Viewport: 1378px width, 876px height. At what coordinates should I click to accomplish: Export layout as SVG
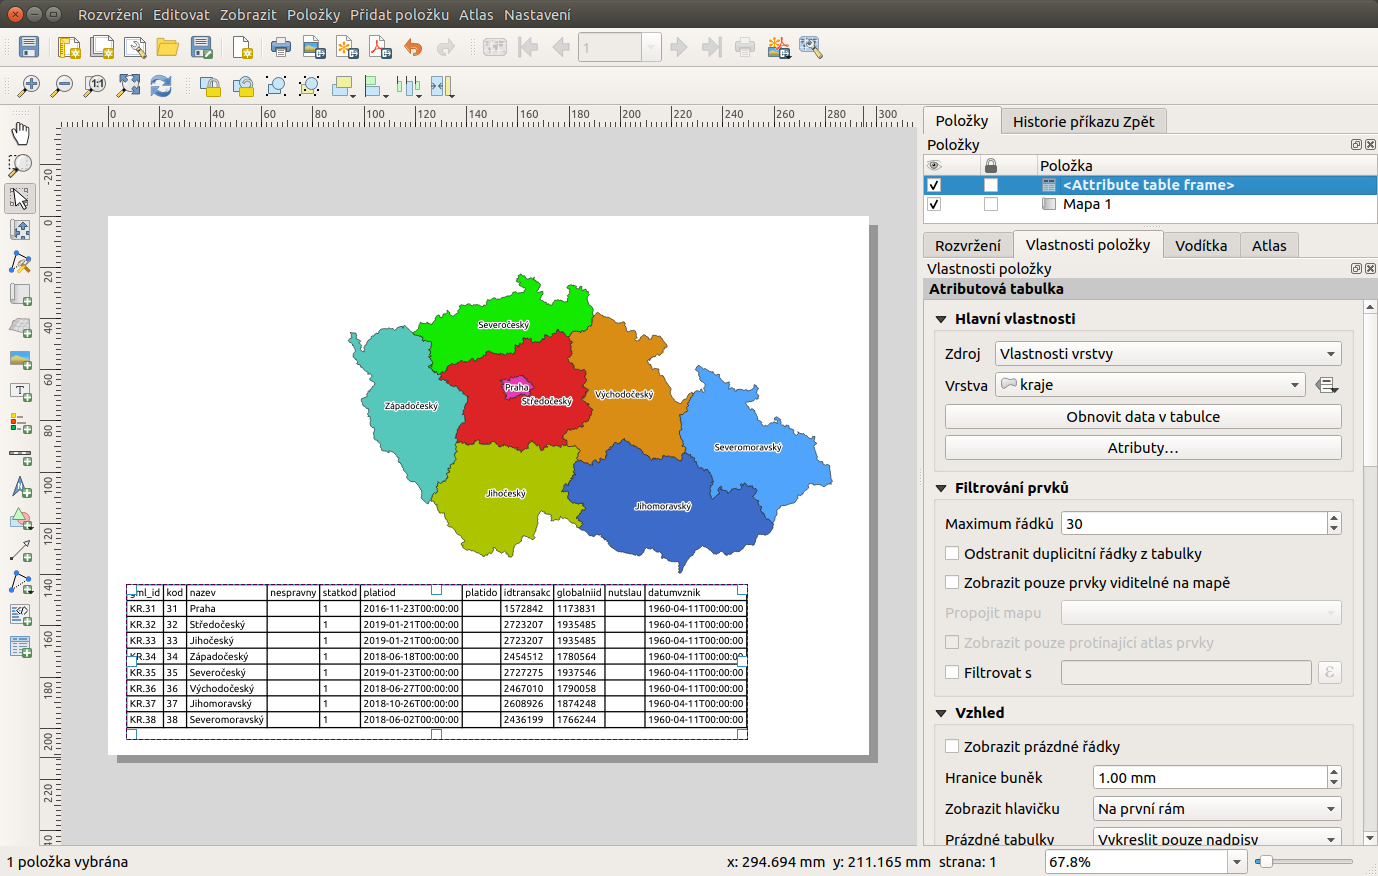click(347, 47)
